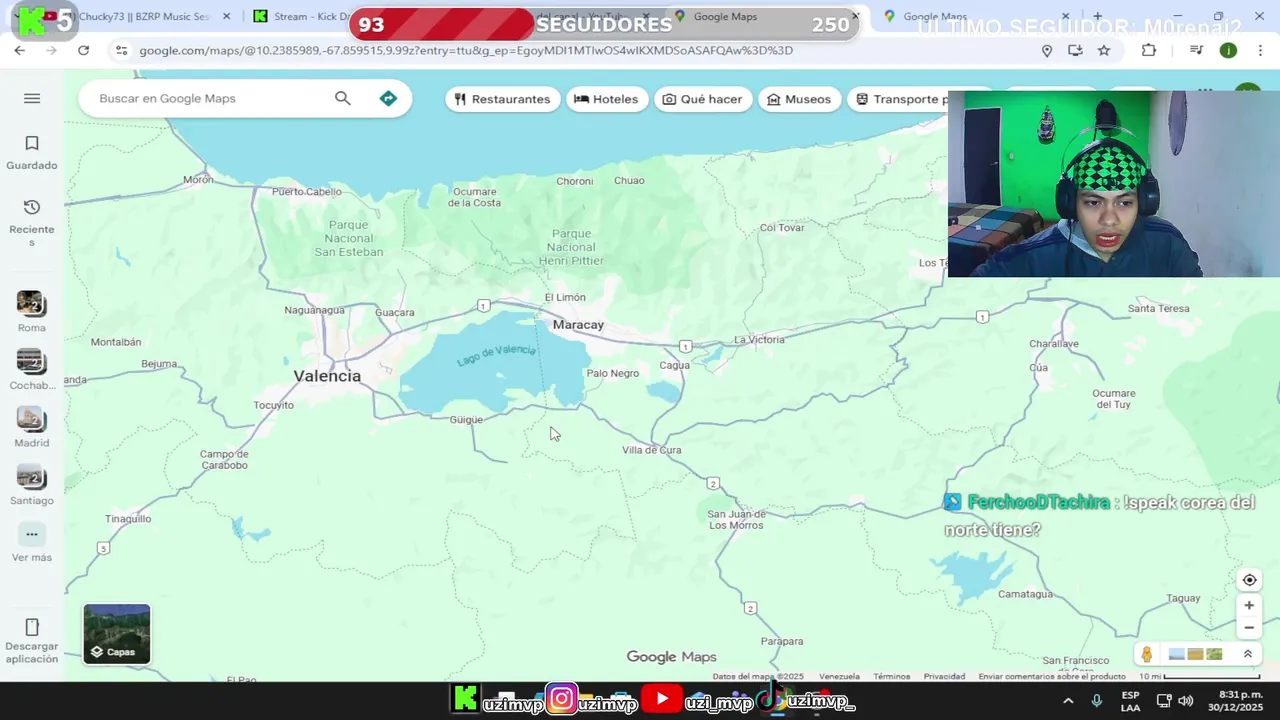1280x720 pixels.
Task: Zoom out the map with minus button
Action: 1249,628
